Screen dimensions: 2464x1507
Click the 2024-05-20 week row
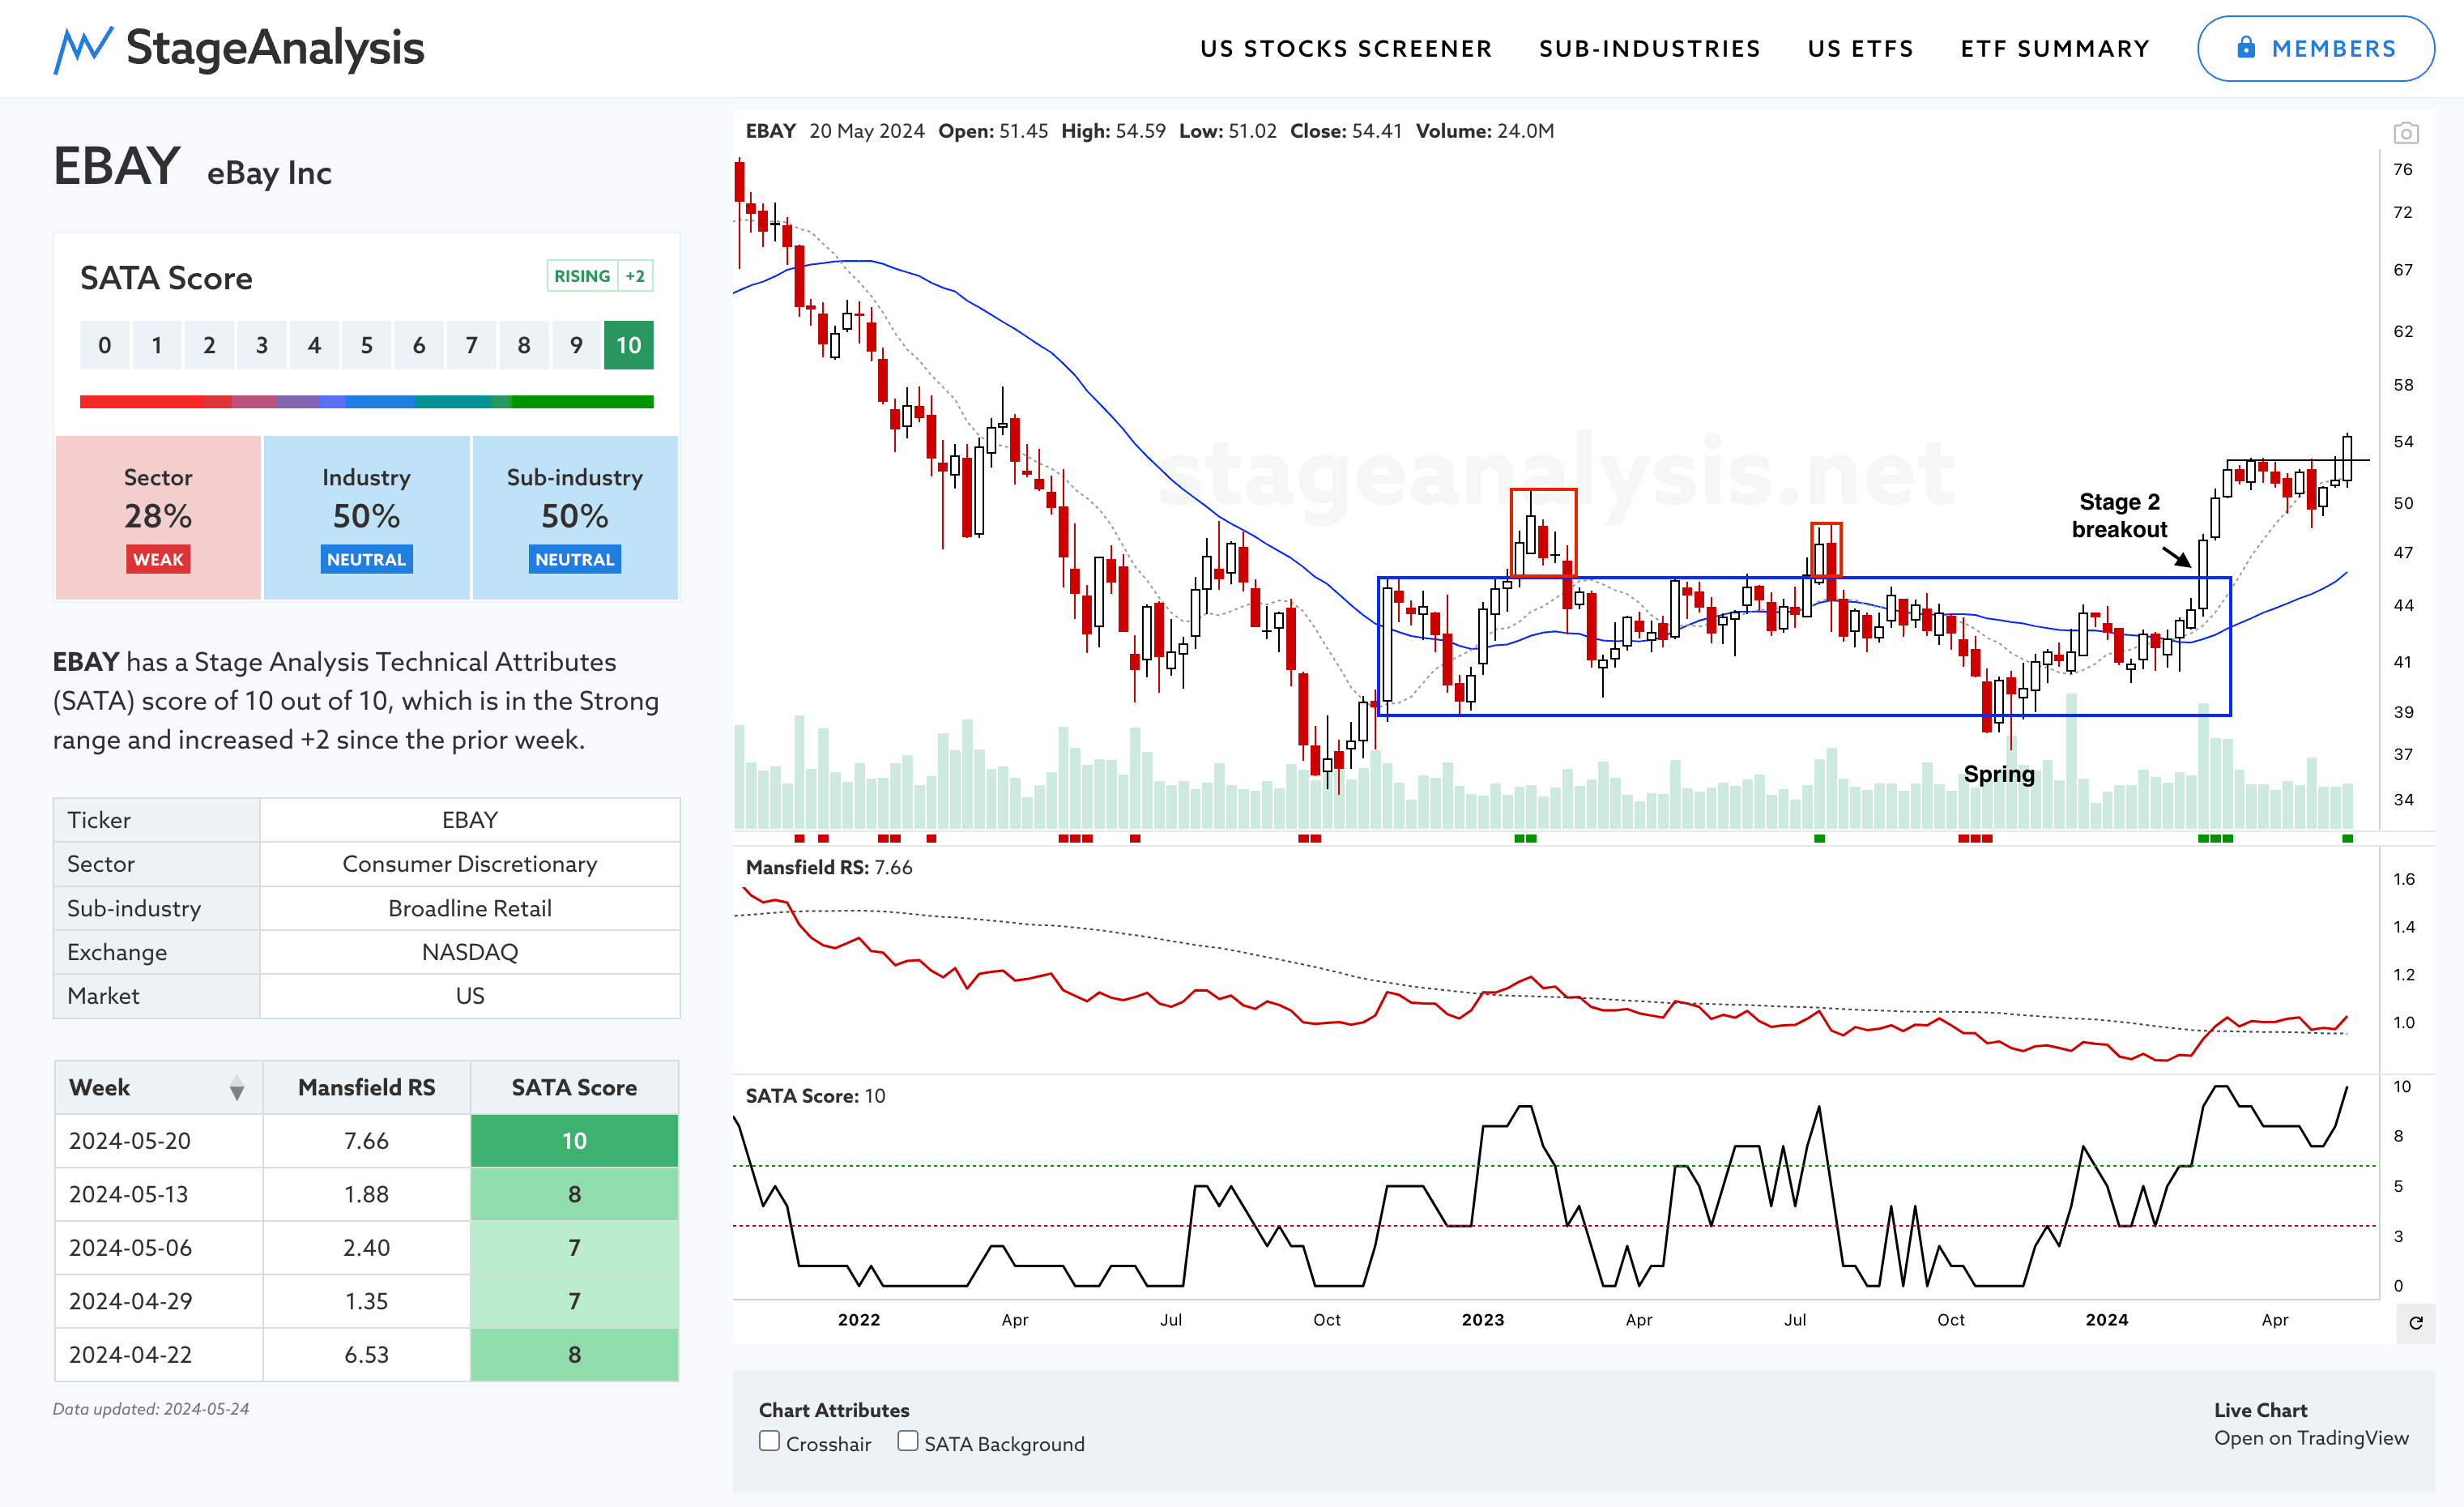[x=367, y=1141]
